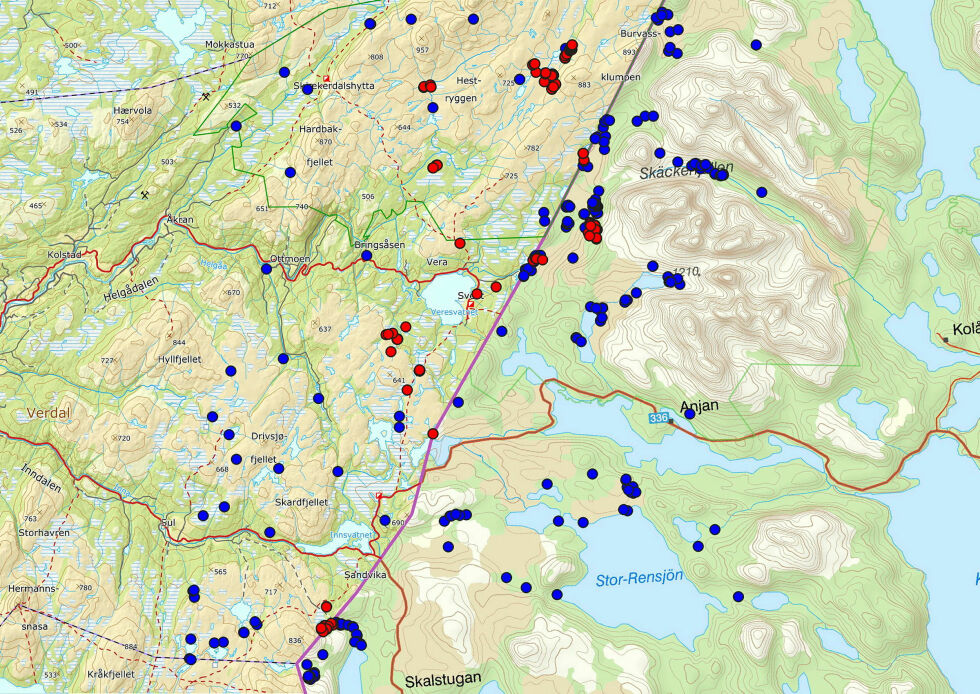Select blue marker inside small green polygon
This screenshot has width=980, height=694.
[236, 126]
